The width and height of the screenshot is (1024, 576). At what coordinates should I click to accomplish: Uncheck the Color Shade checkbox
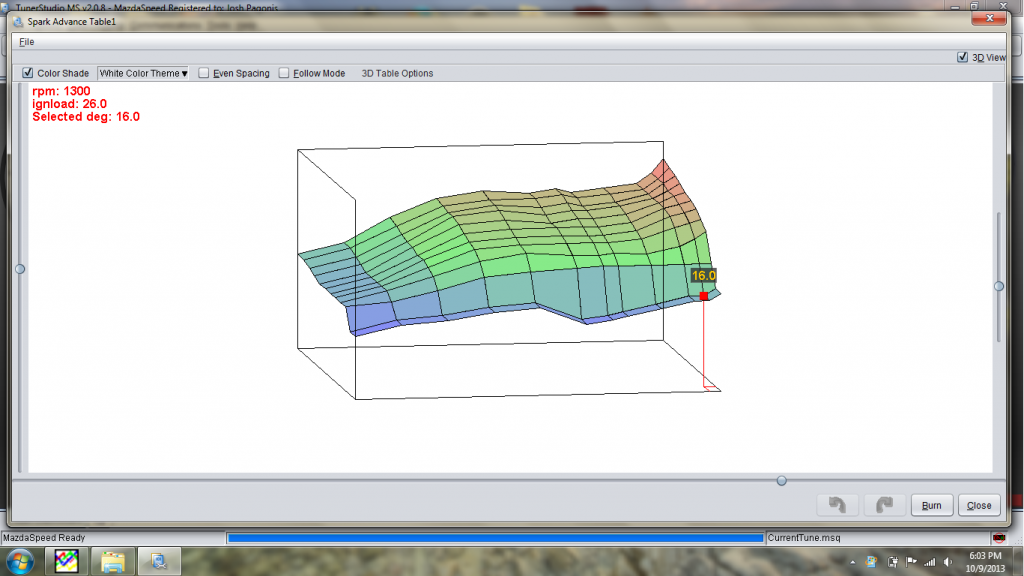[28, 73]
